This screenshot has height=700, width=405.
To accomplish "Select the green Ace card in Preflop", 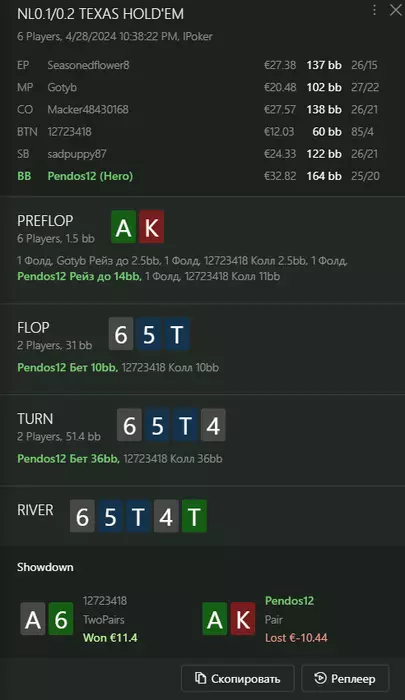I will coord(124,227).
